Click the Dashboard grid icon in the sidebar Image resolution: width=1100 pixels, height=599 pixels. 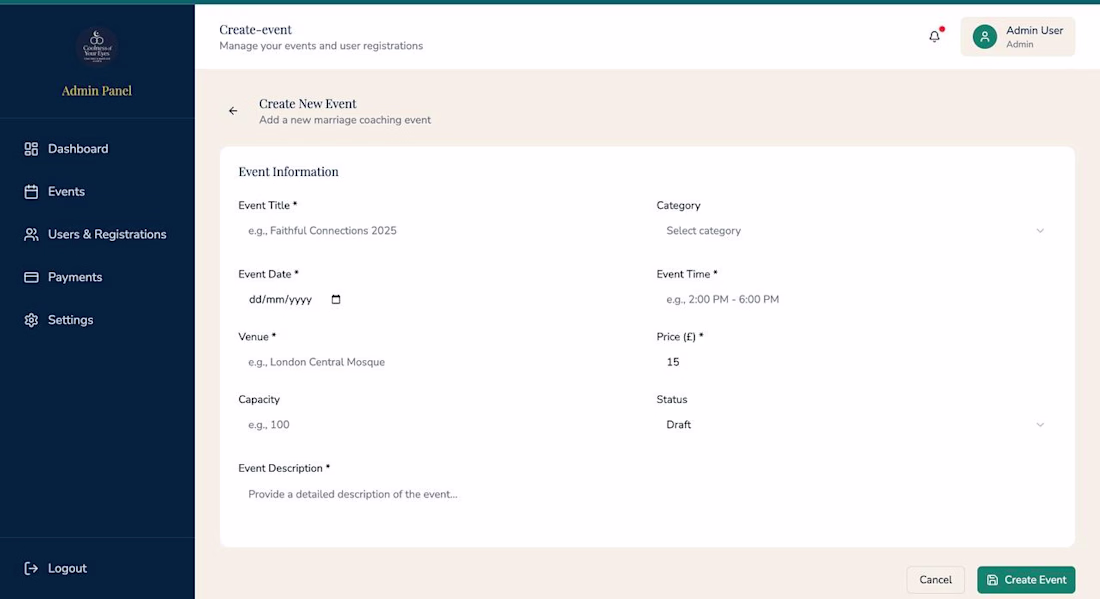31,149
